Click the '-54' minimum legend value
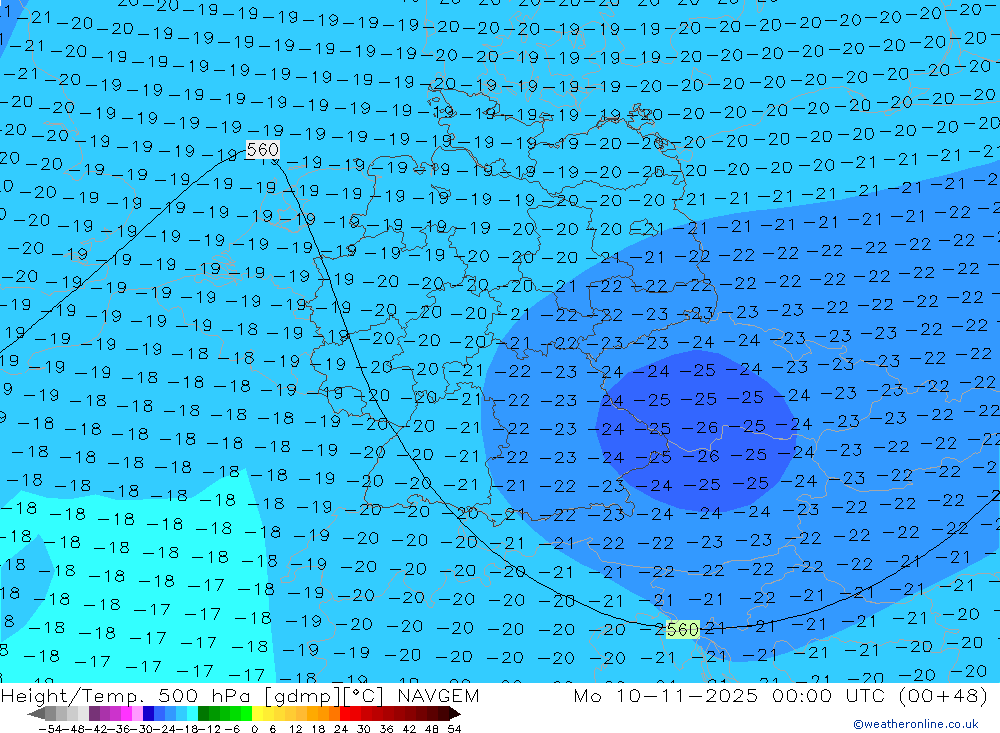1000x733 pixels. click(x=50, y=729)
